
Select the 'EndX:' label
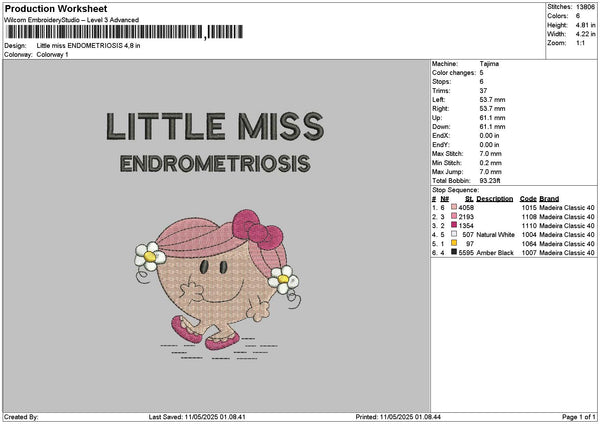pyautogui.click(x=441, y=136)
